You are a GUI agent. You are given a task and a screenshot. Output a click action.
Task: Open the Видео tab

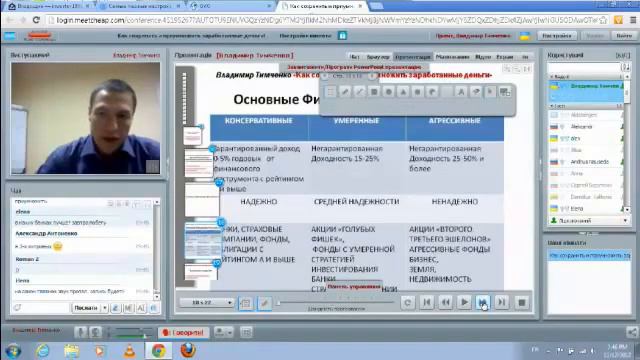(483, 57)
